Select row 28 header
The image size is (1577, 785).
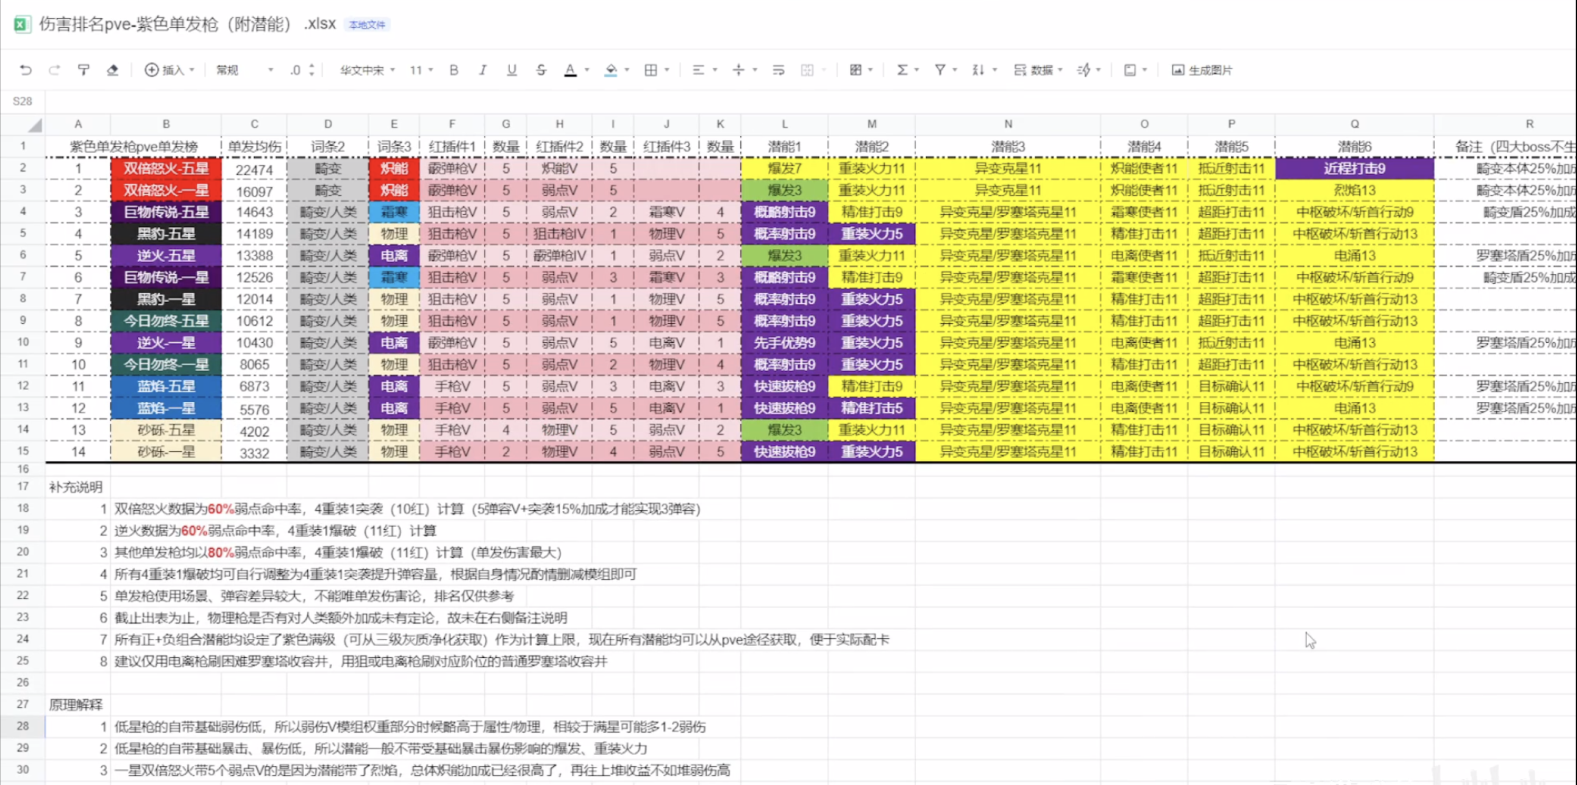coord(22,727)
